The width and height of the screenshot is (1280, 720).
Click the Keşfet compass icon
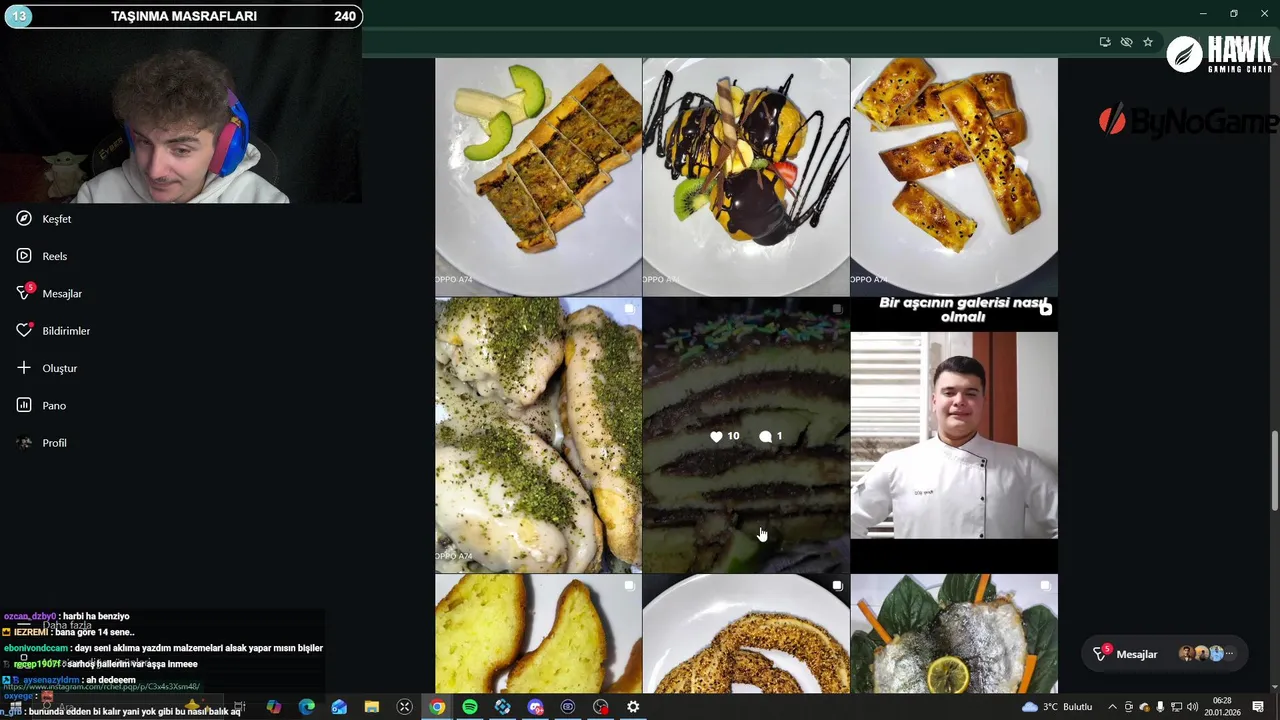point(24,219)
